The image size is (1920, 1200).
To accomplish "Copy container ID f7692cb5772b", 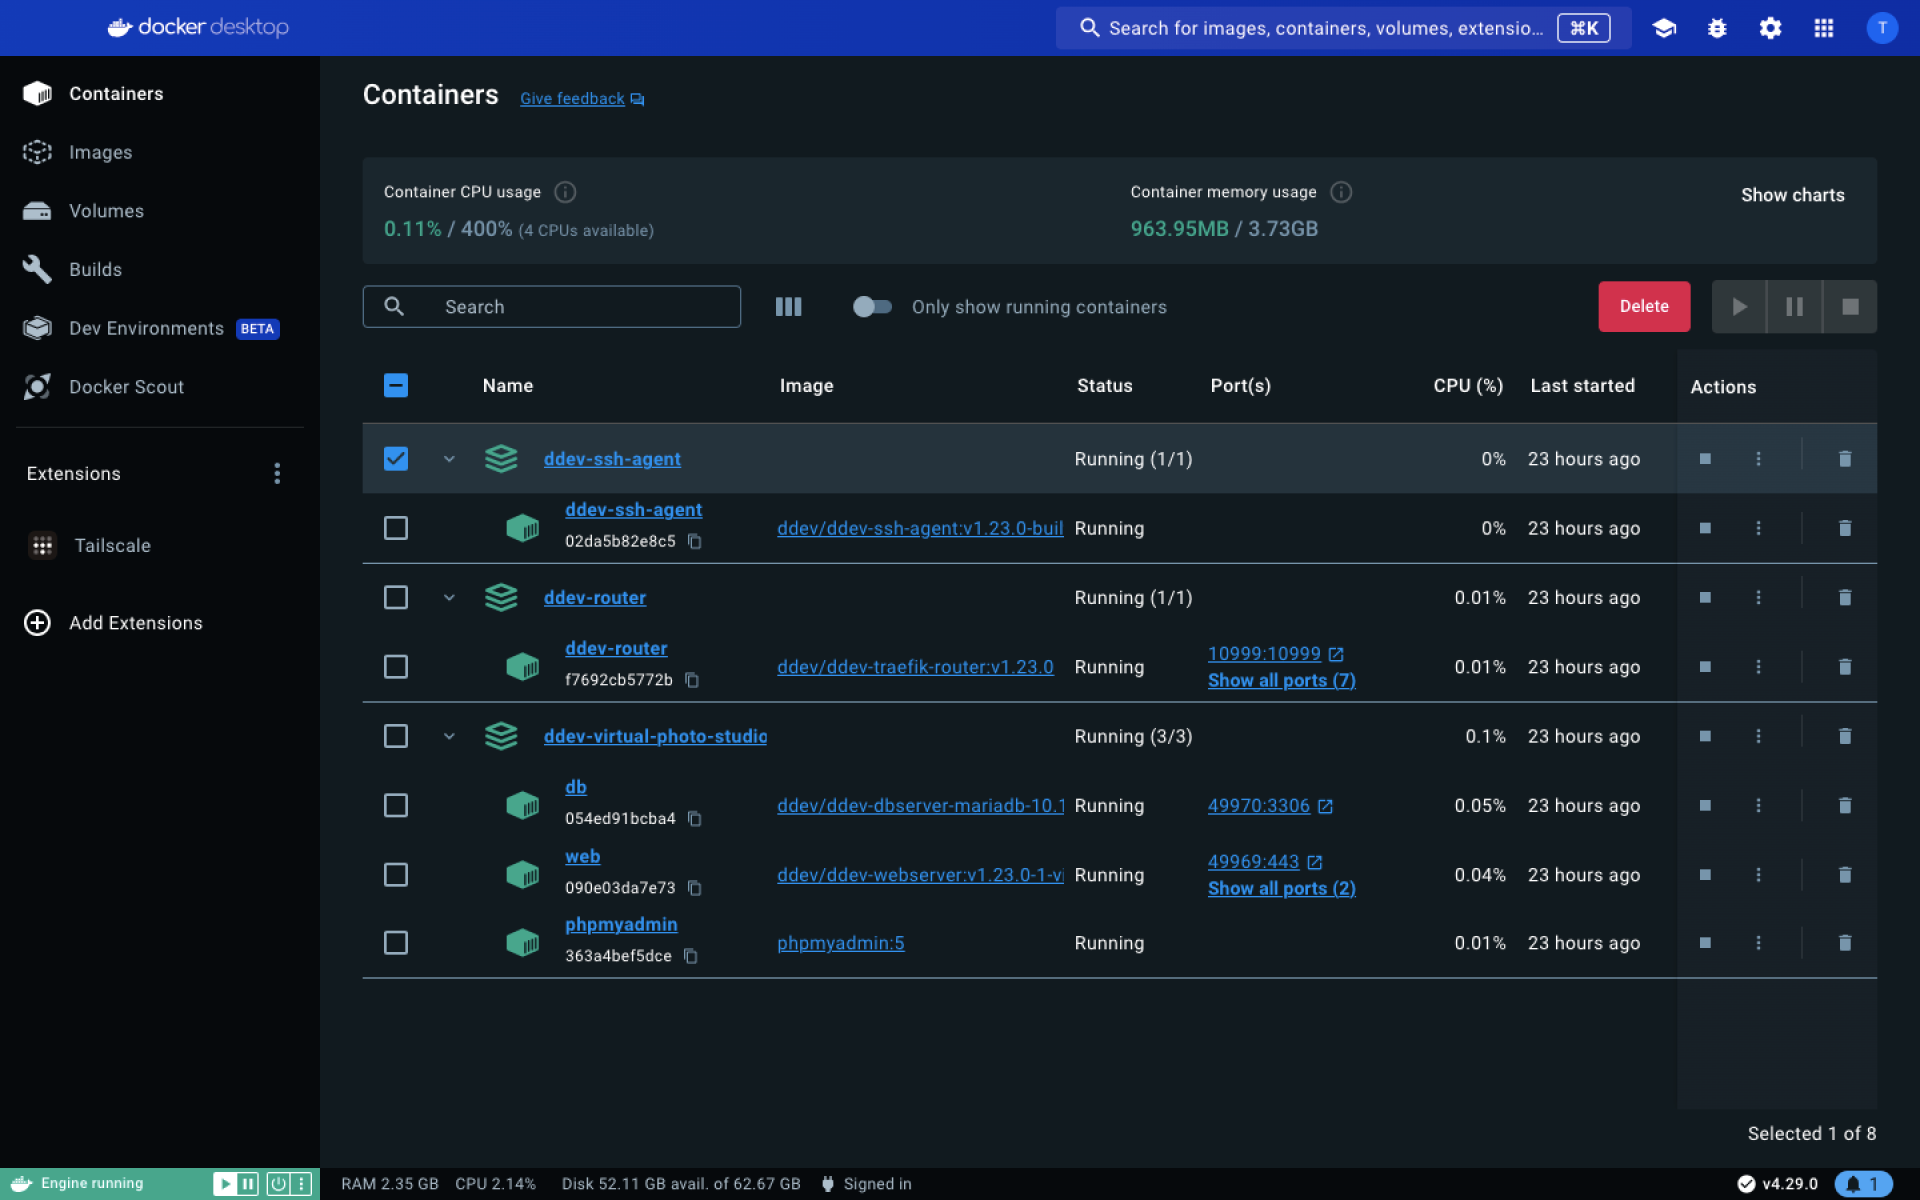I will [691, 680].
